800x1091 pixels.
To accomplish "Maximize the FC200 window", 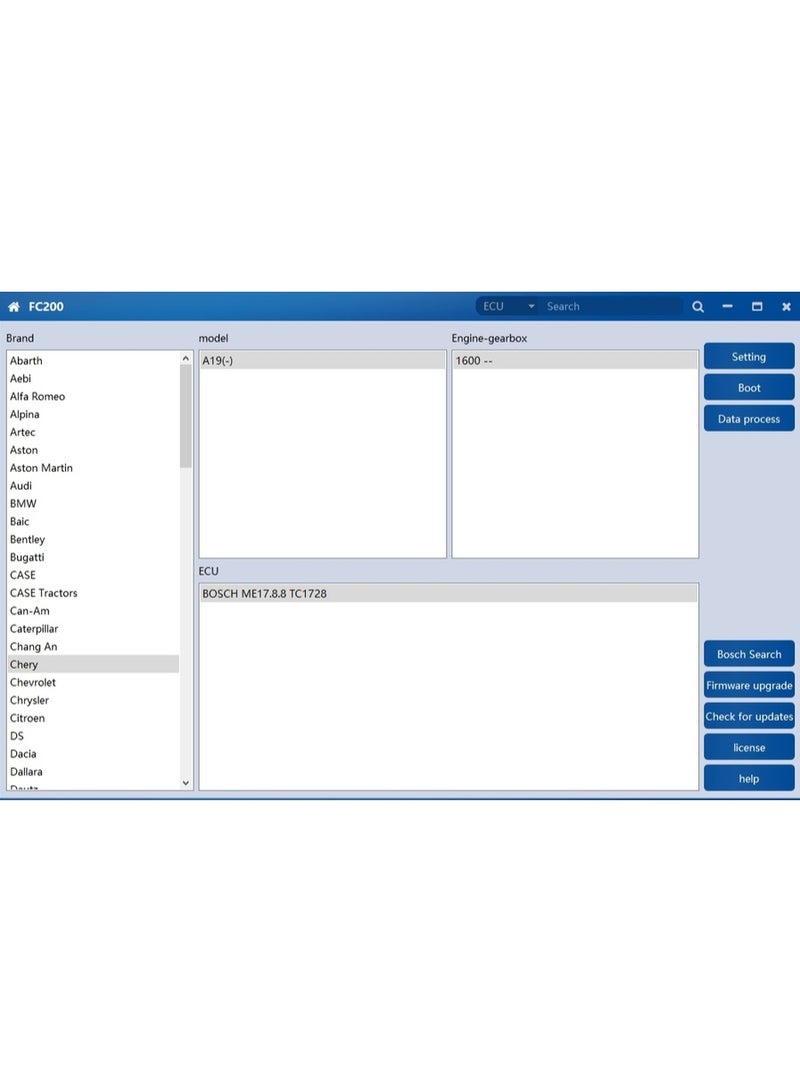I will click(757, 307).
